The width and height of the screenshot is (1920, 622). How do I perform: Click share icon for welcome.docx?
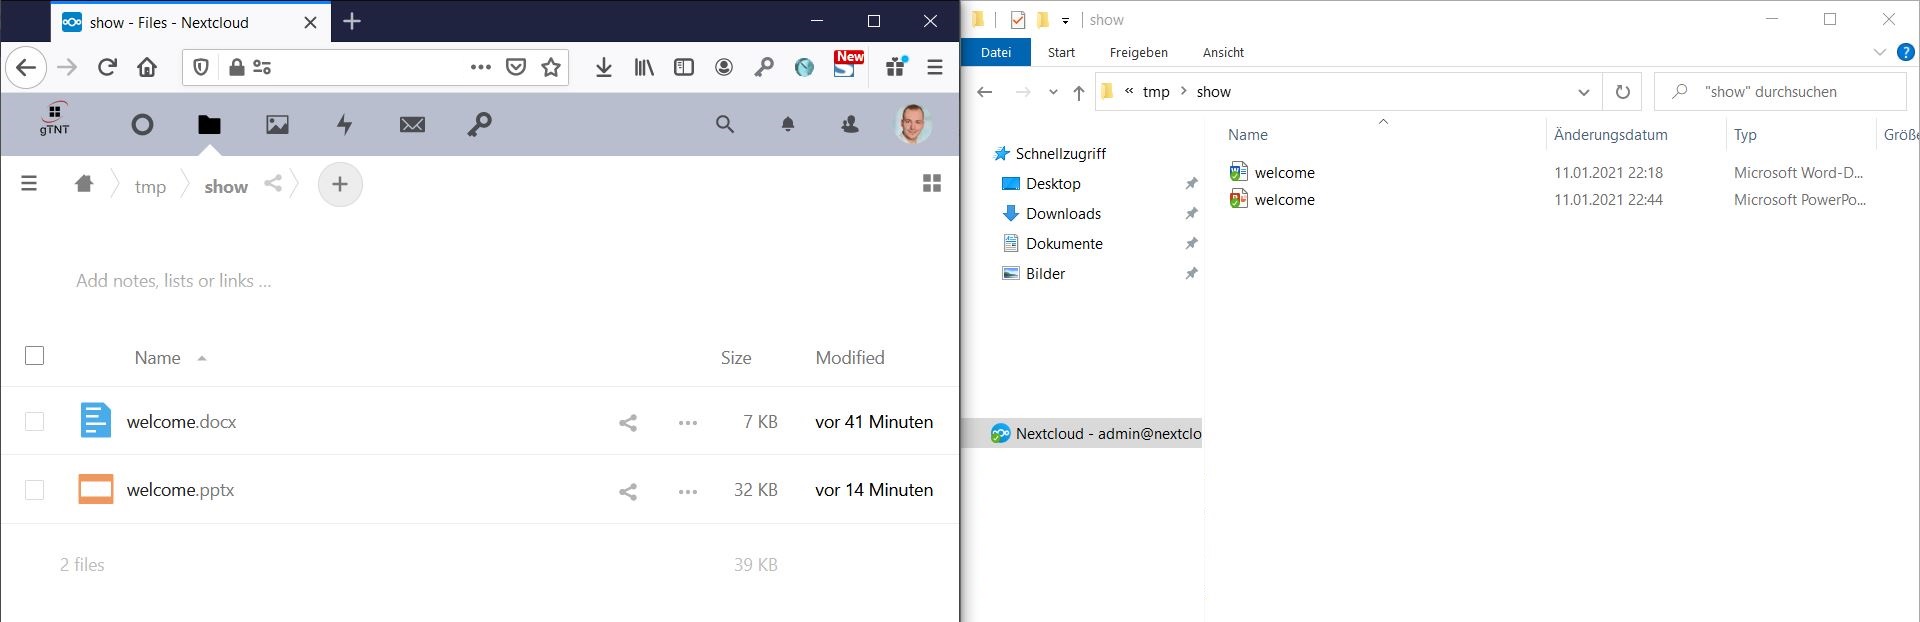[628, 423]
